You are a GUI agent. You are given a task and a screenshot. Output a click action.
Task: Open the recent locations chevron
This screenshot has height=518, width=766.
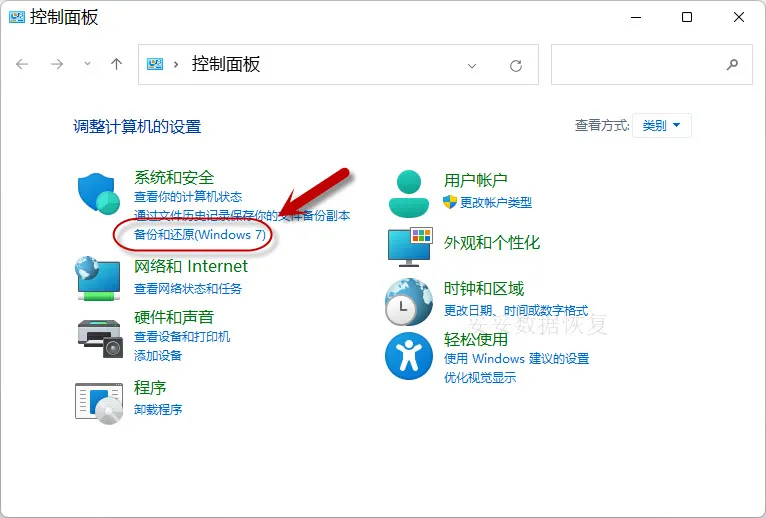88,65
